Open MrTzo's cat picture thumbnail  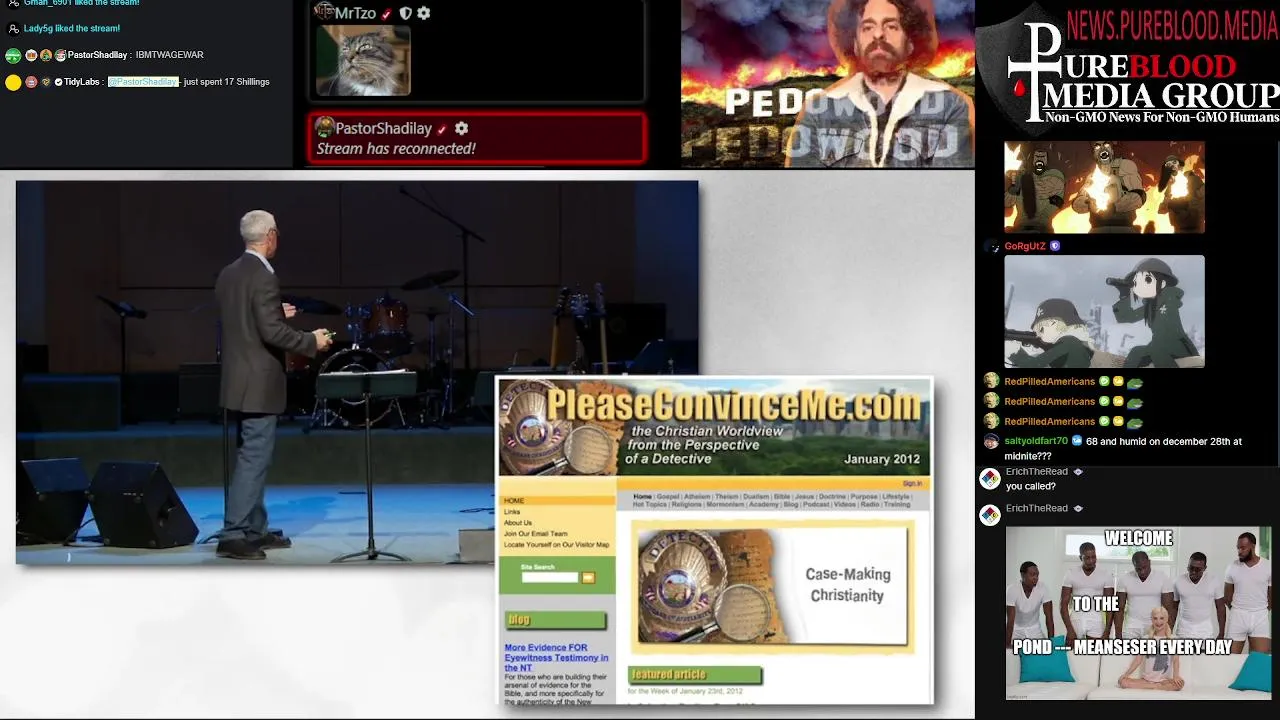(x=363, y=61)
